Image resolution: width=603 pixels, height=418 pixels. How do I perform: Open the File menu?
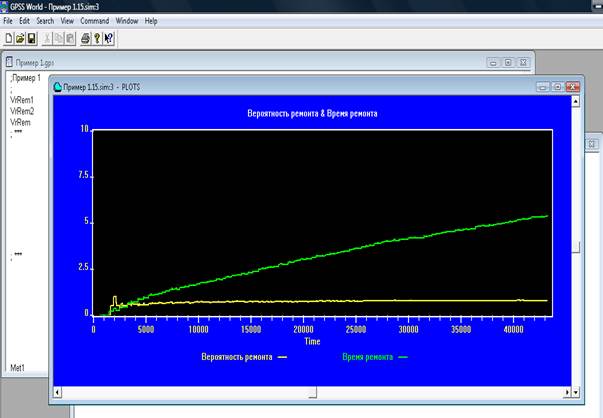click(x=8, y=21)
